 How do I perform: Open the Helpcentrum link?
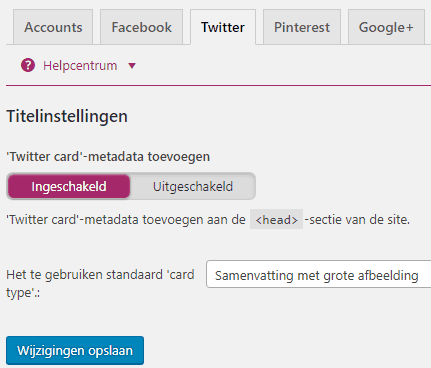point(80,66)
